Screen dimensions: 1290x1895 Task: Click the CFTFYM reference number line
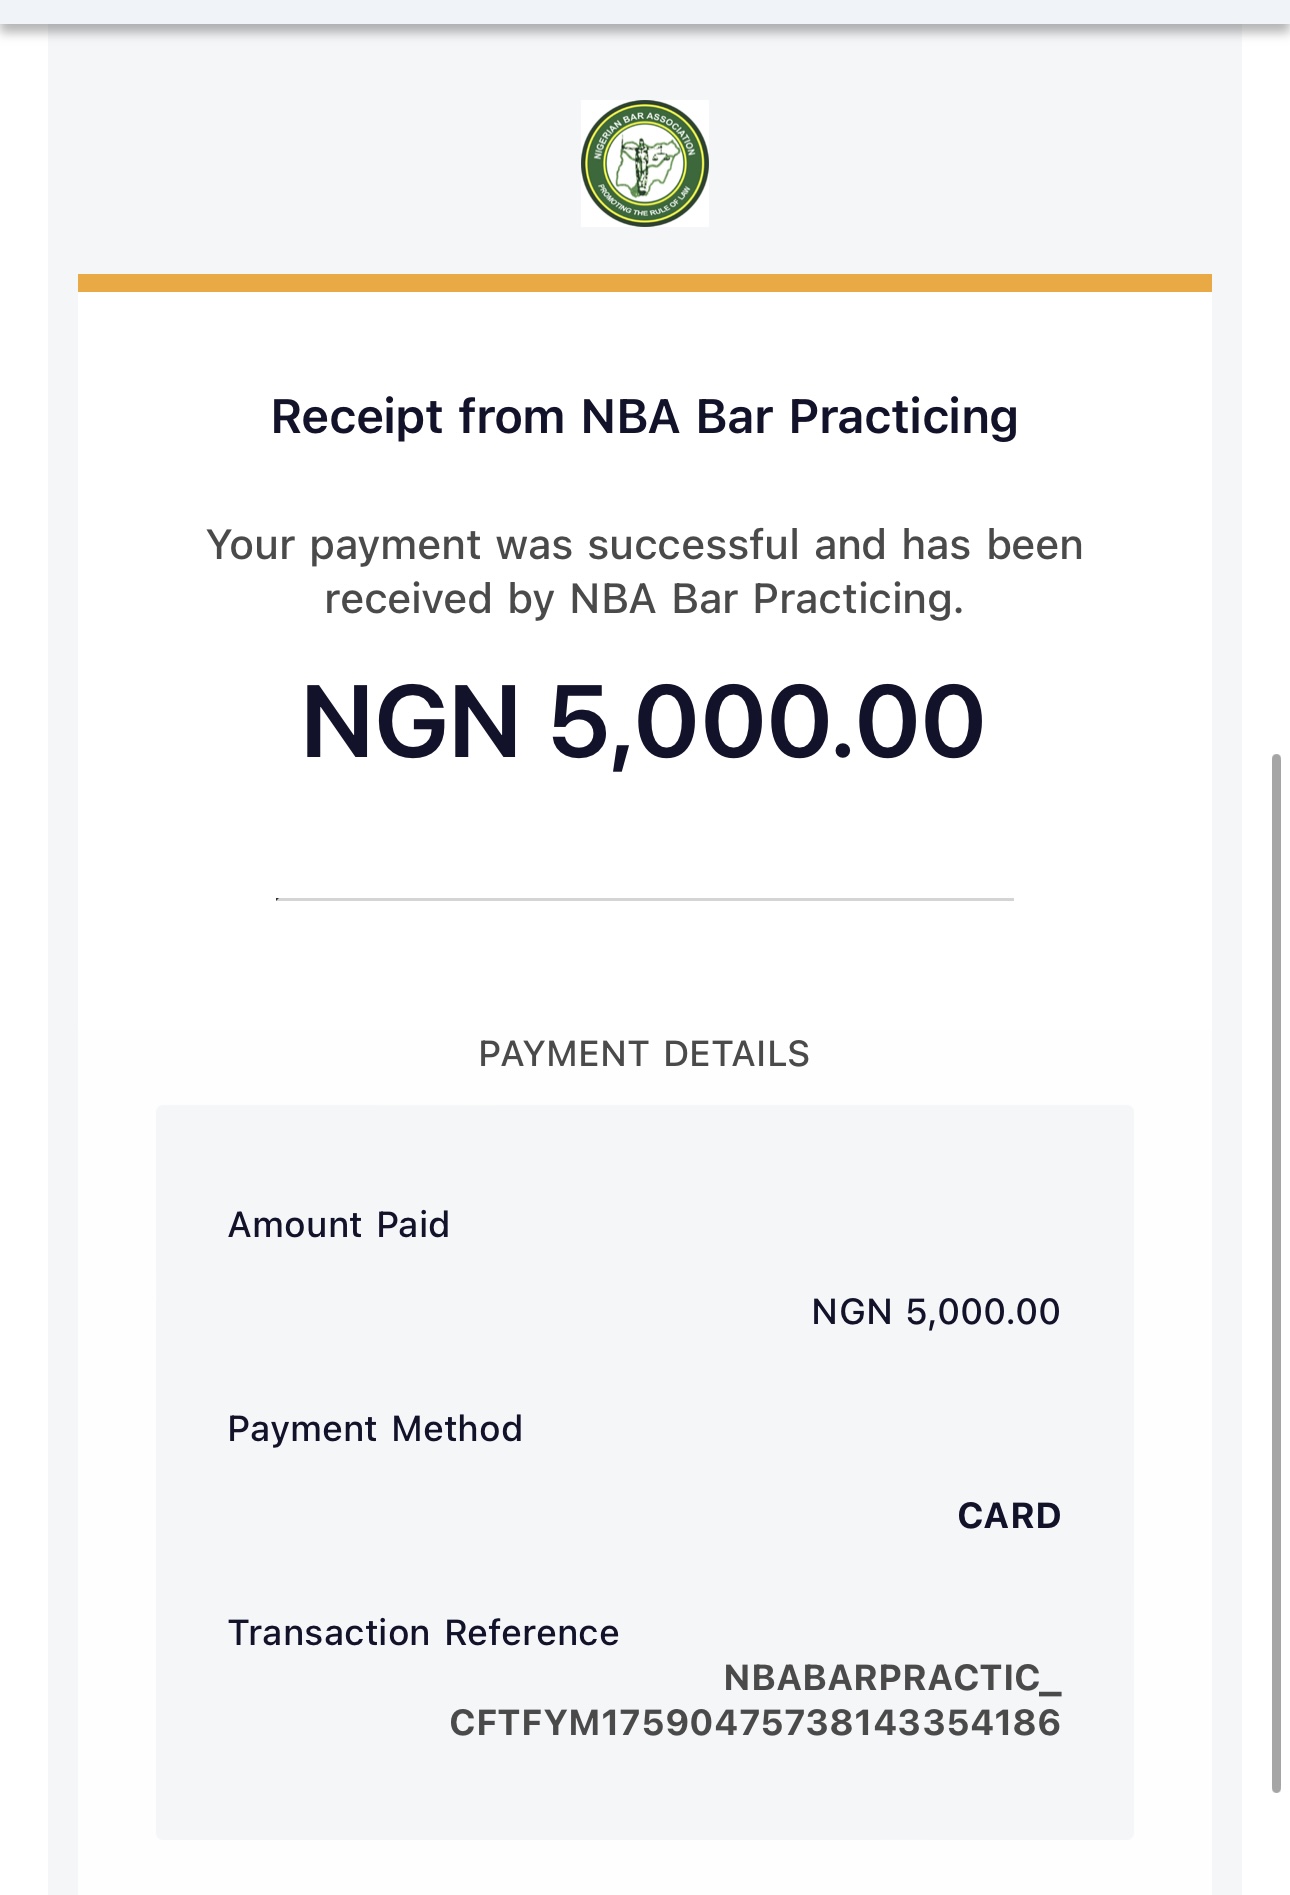click(755, 1723)
